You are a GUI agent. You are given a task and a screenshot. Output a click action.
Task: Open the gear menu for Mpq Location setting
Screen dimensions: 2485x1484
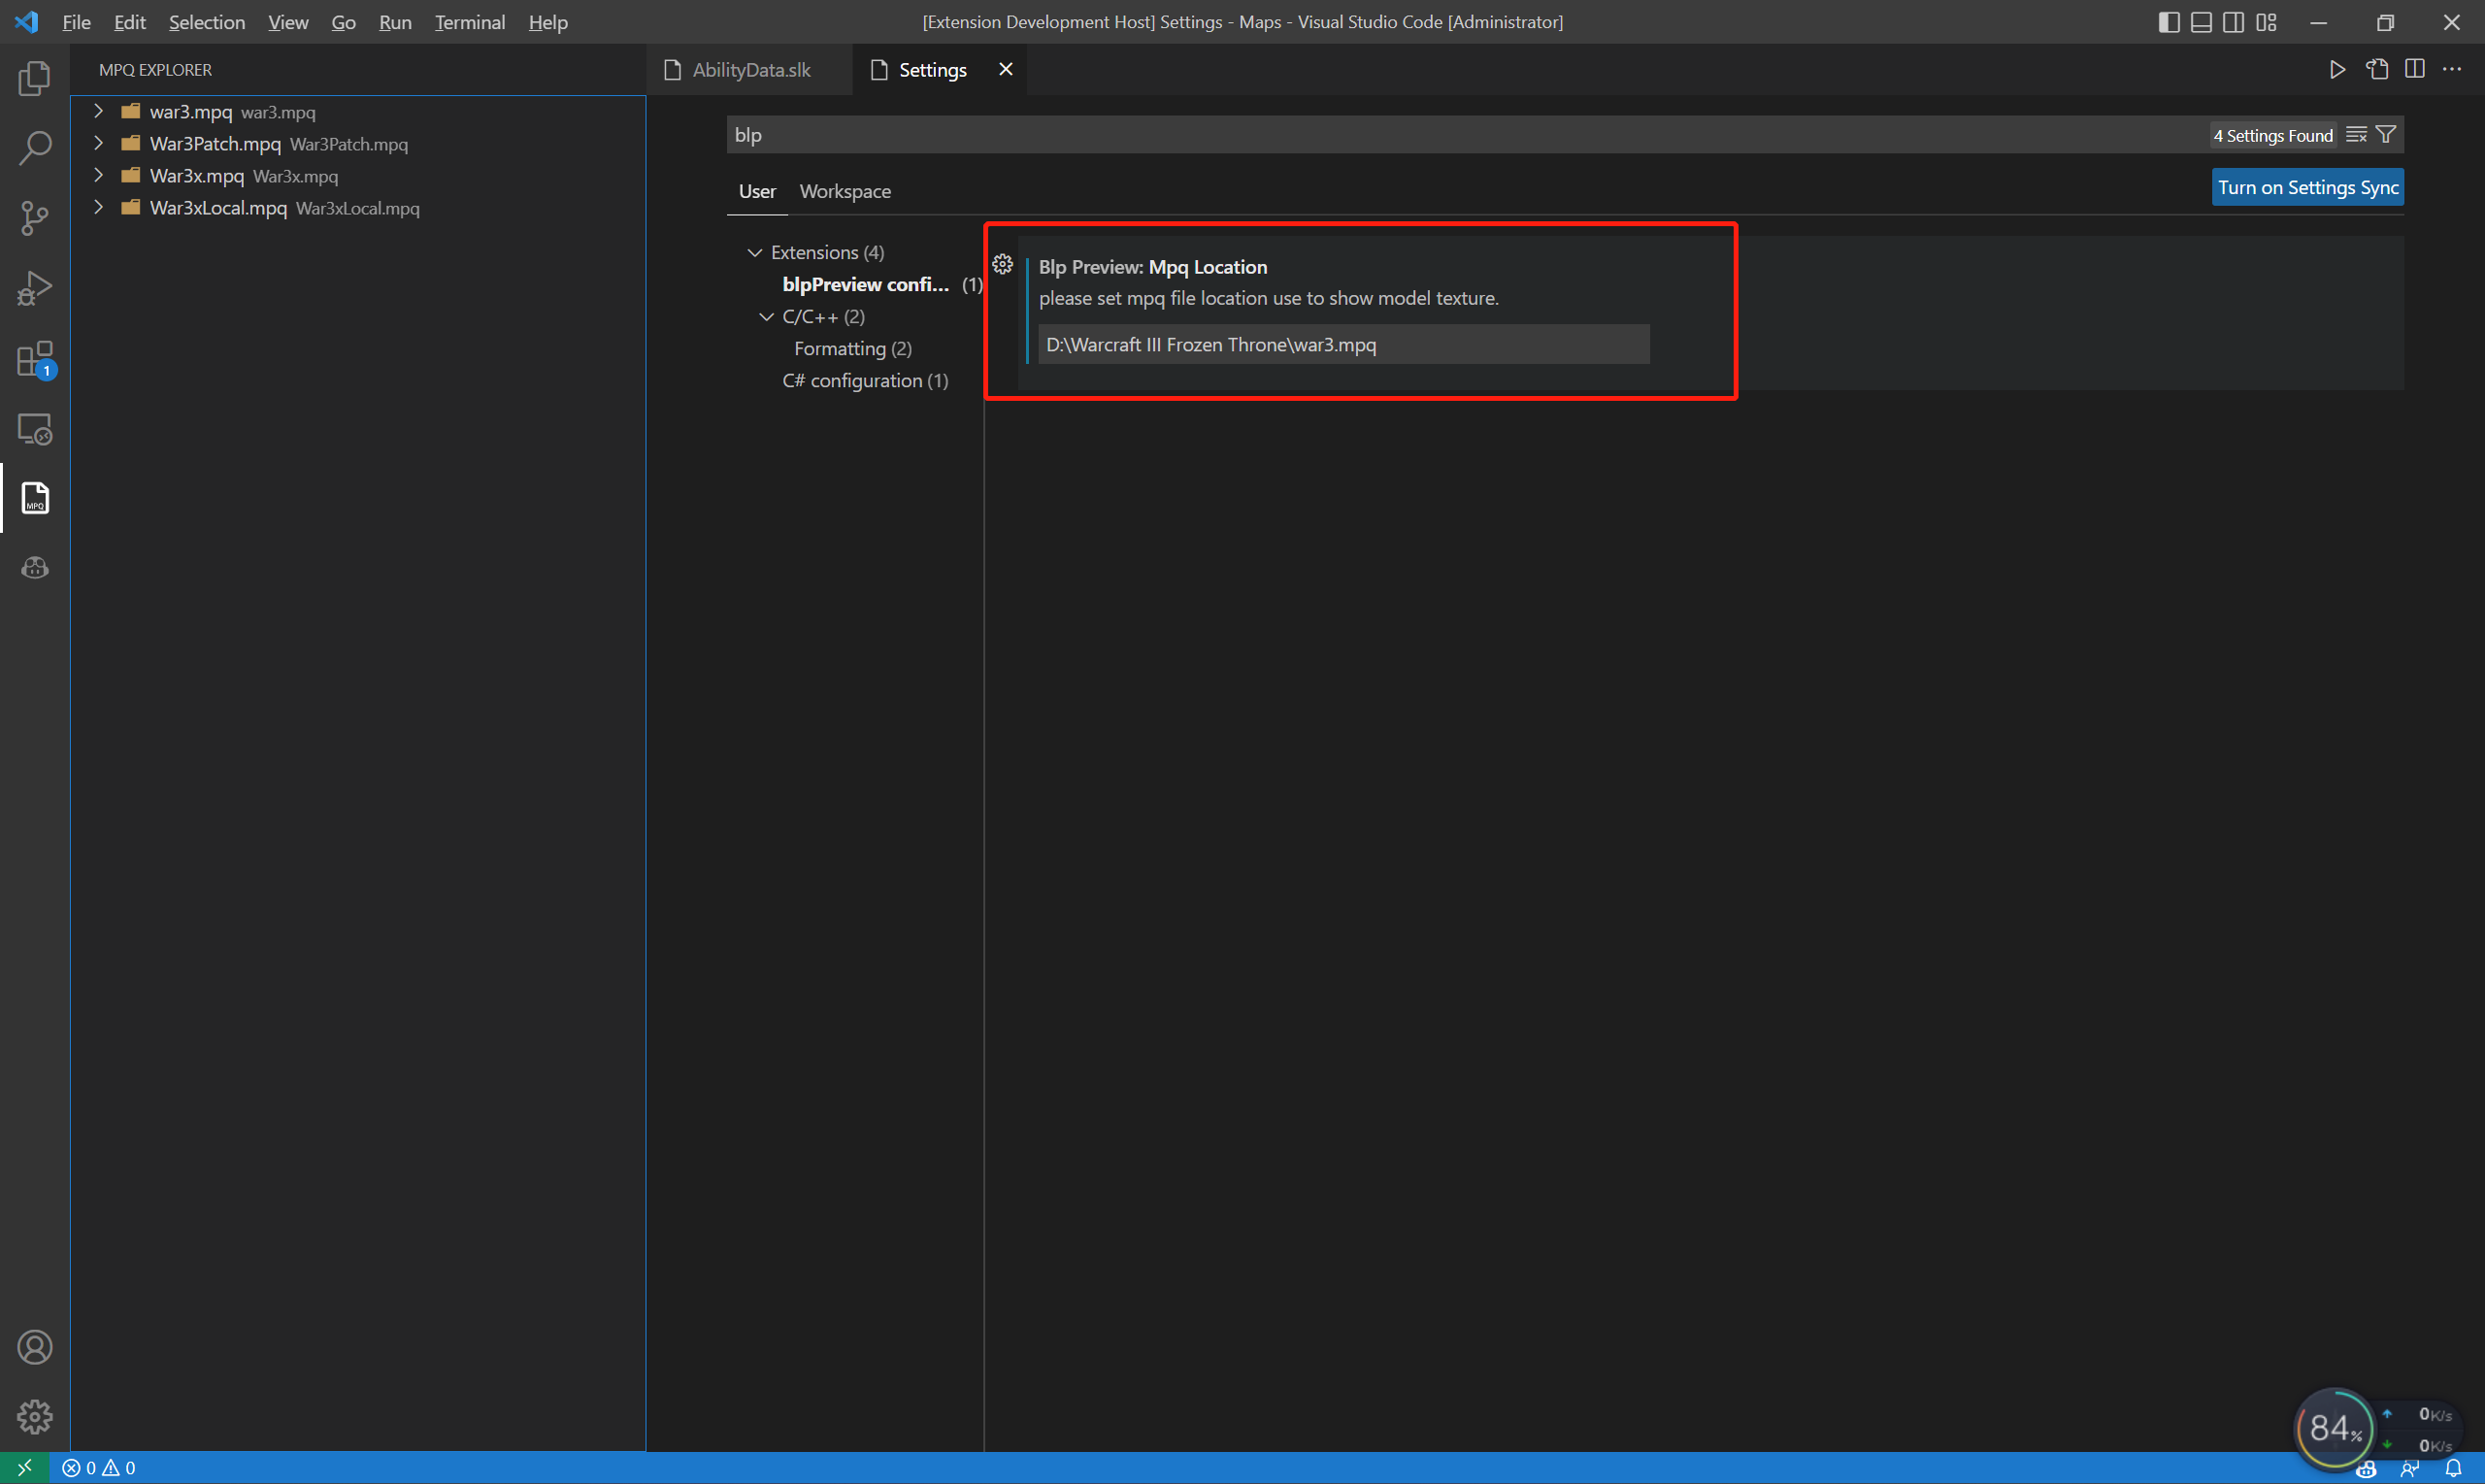pyautogui.click(x=1003, y=265)
